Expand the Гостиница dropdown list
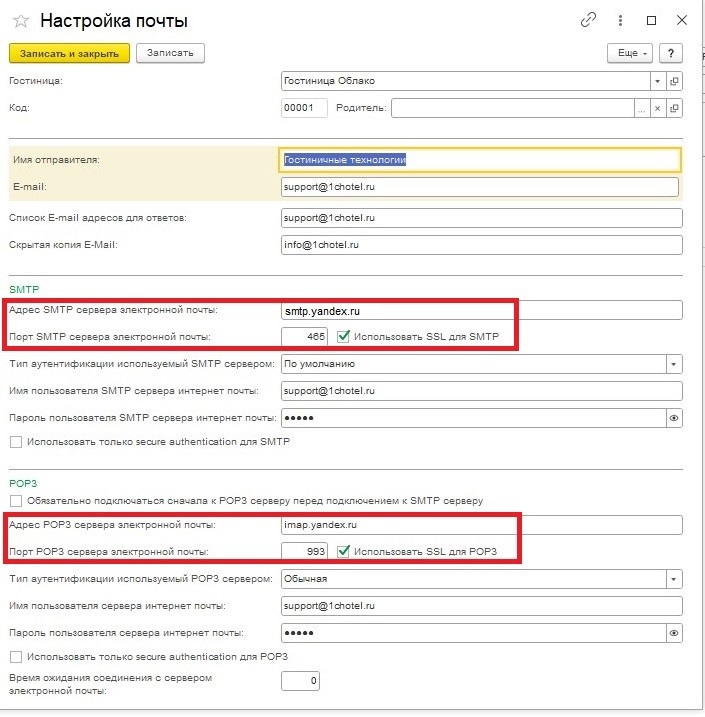Viewport: 705px width, 717px height. [x=657, y=81]
